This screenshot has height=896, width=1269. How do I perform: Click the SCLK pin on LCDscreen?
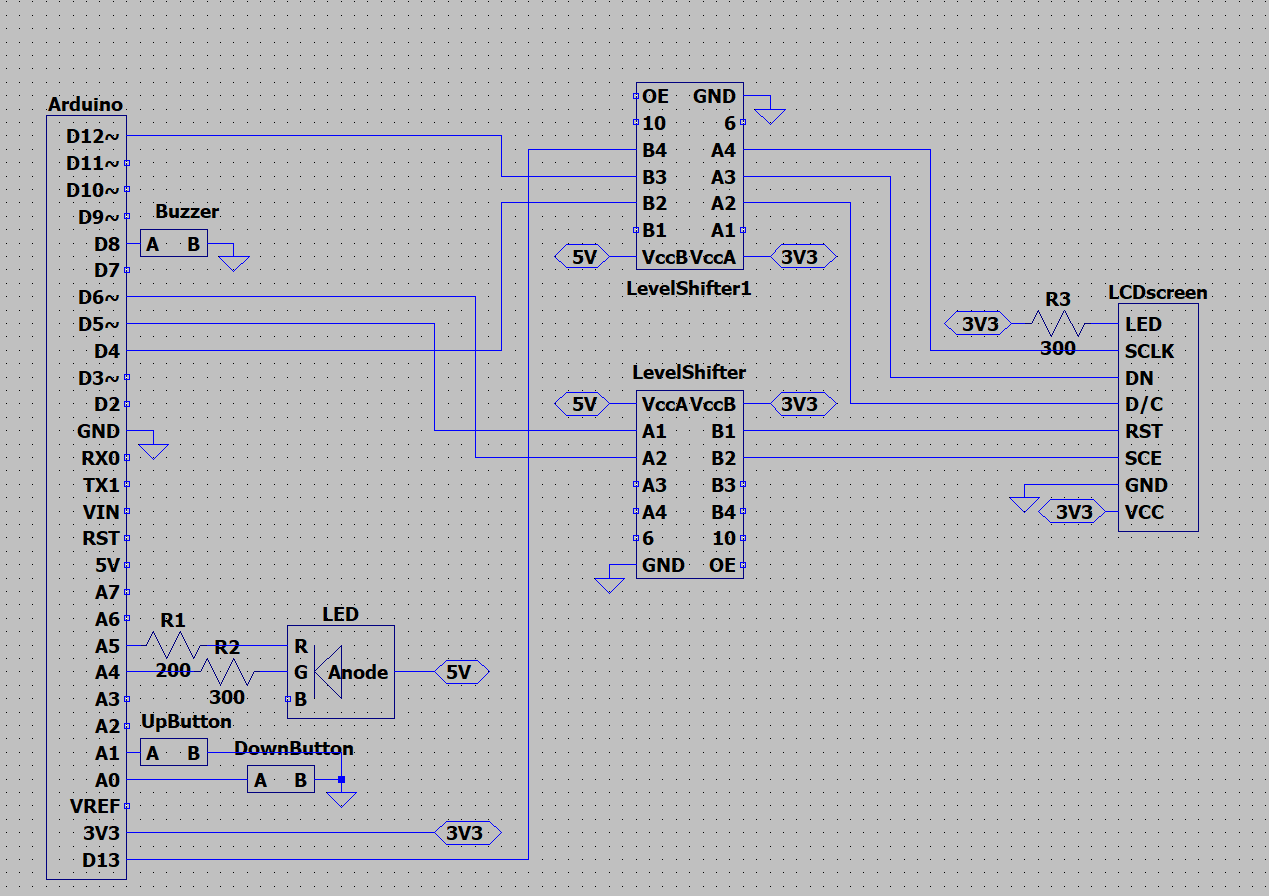pos(1149,351)
